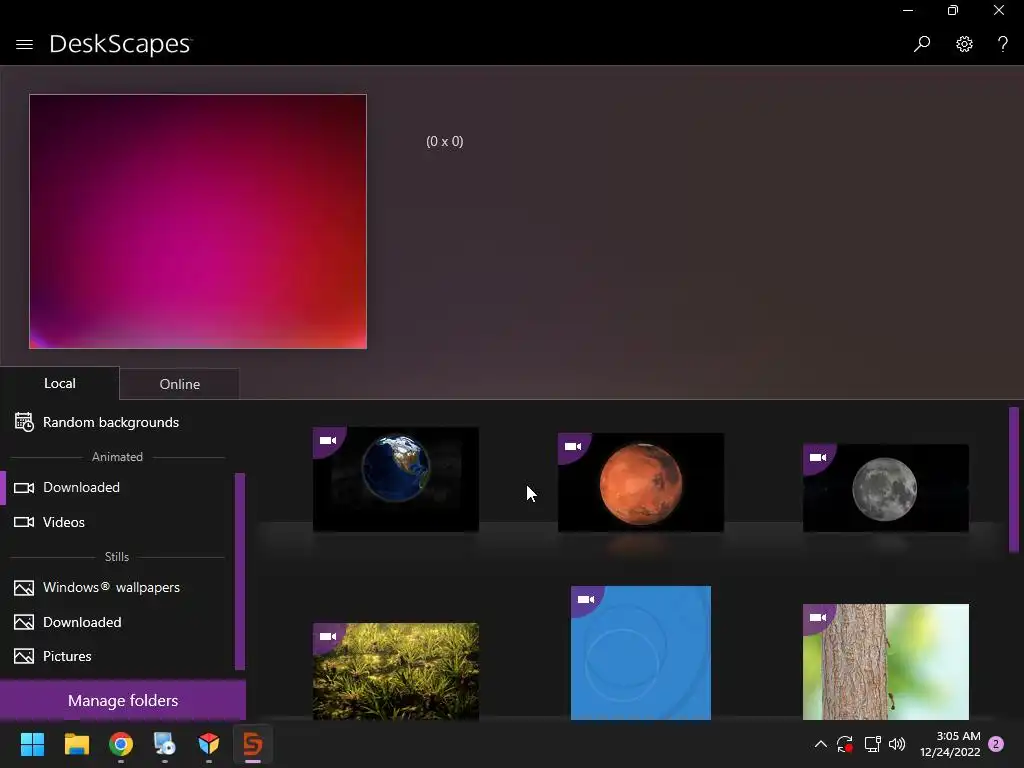
Task: Switch to the Online tab
Action: click(180, 384)
